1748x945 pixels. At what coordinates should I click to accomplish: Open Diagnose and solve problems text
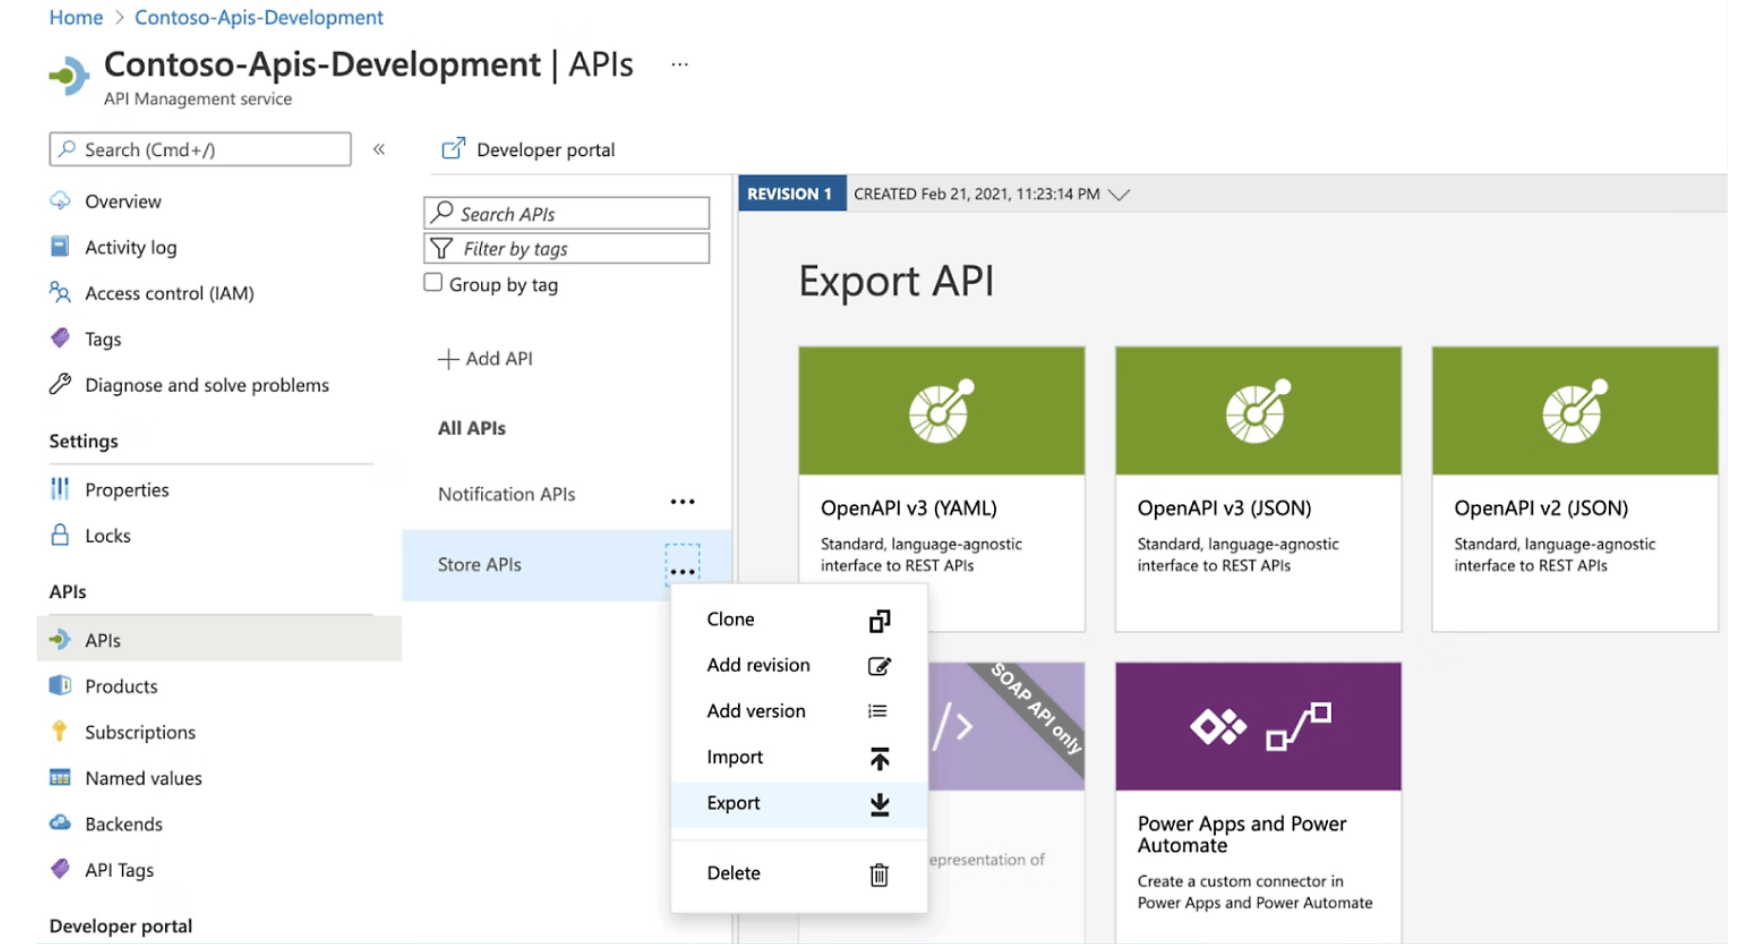point(207,385)
